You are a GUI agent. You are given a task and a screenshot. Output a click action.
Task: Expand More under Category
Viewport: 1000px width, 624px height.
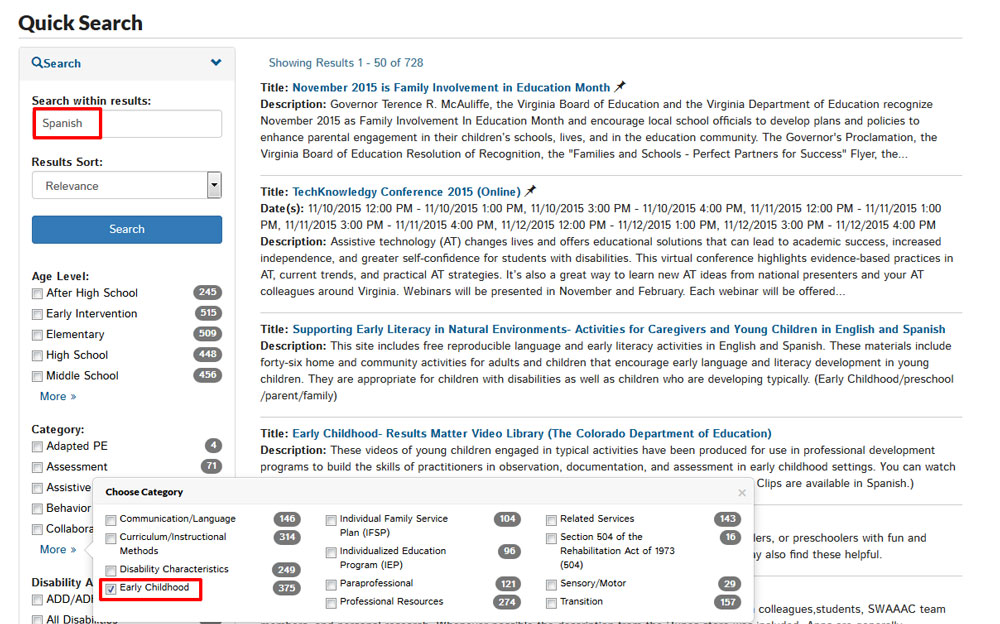[57, 549]
